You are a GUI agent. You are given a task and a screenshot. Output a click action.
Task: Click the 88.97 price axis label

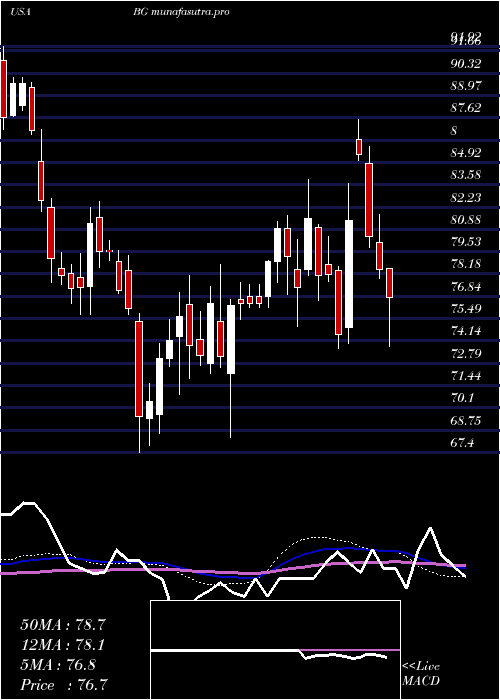coord(466,86)
